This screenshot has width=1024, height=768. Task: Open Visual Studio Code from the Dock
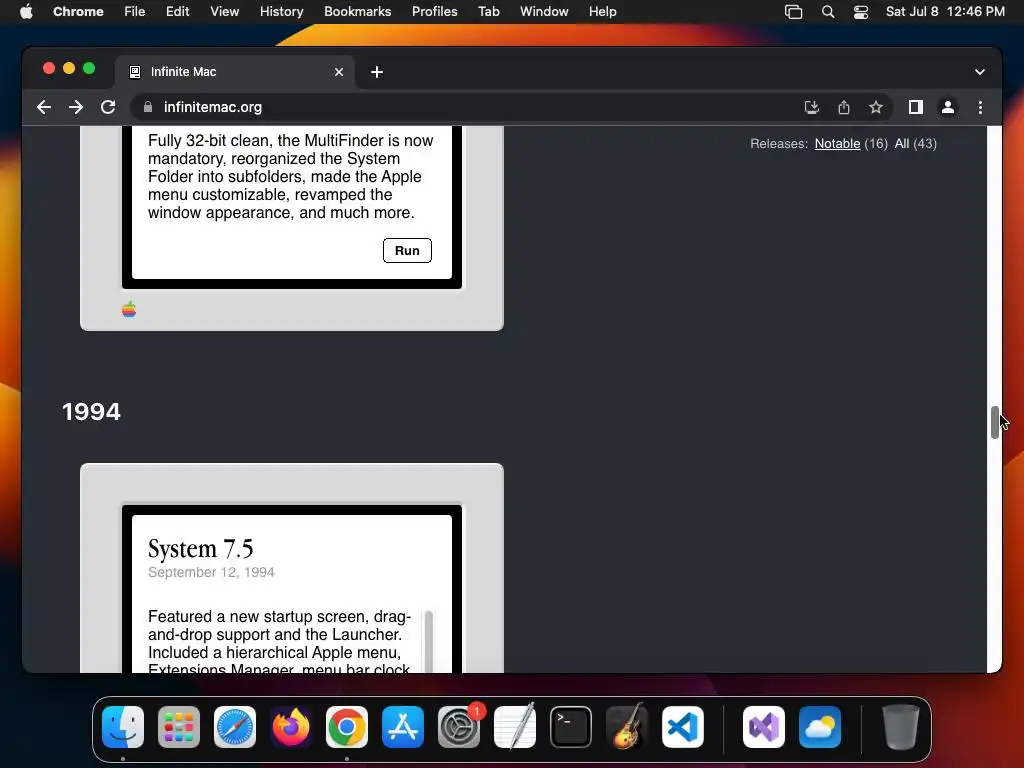[682, 727]
